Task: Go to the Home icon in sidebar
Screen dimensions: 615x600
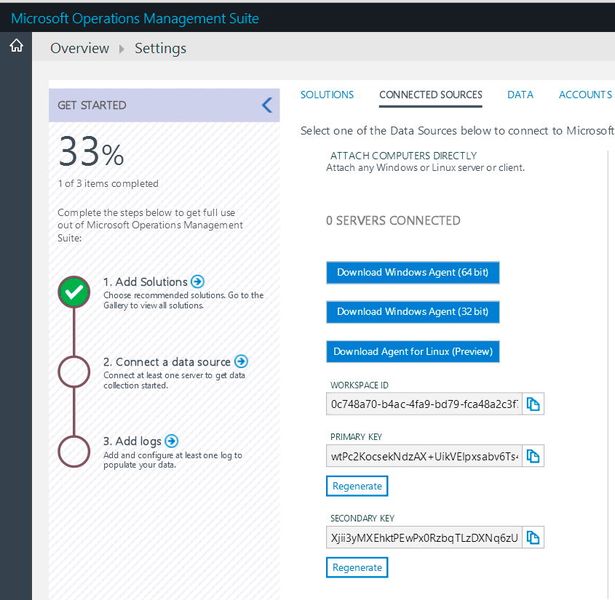Action: 16,45
